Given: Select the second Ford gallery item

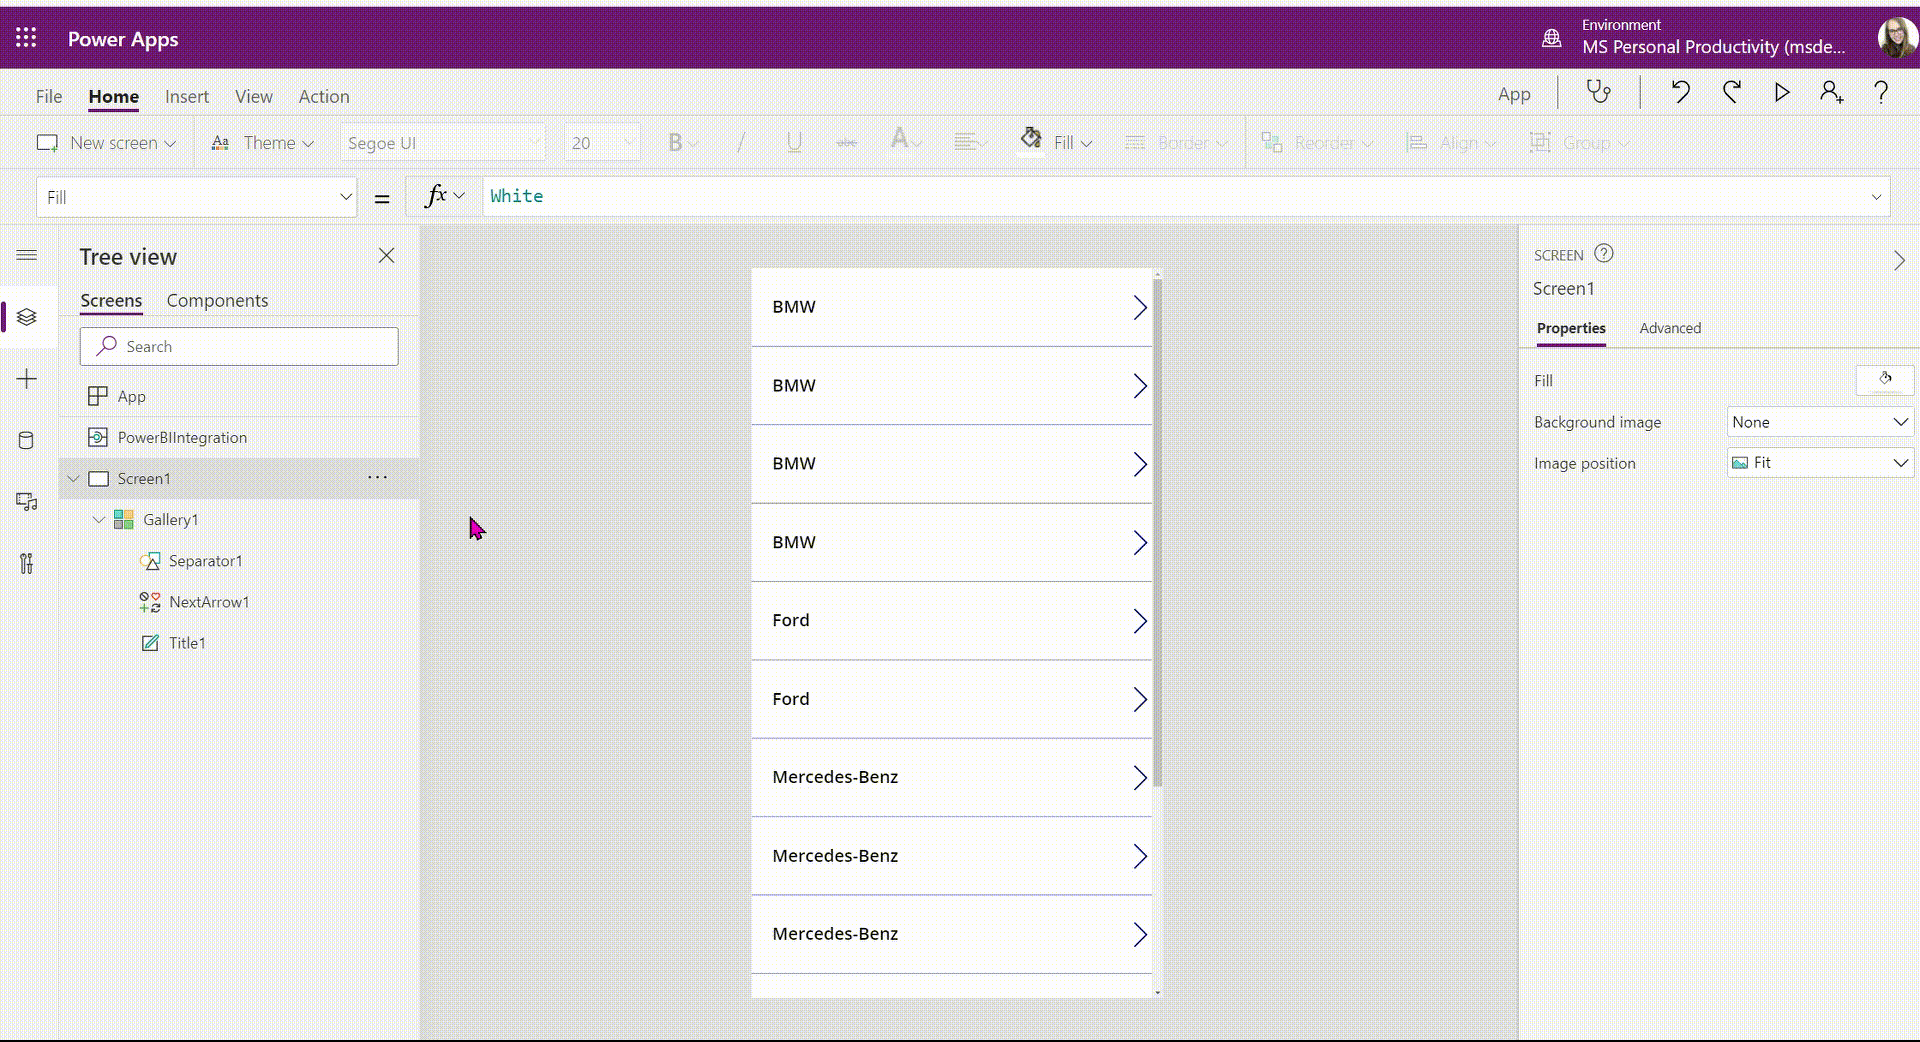Looking at the screenshot, I should 951,699.
